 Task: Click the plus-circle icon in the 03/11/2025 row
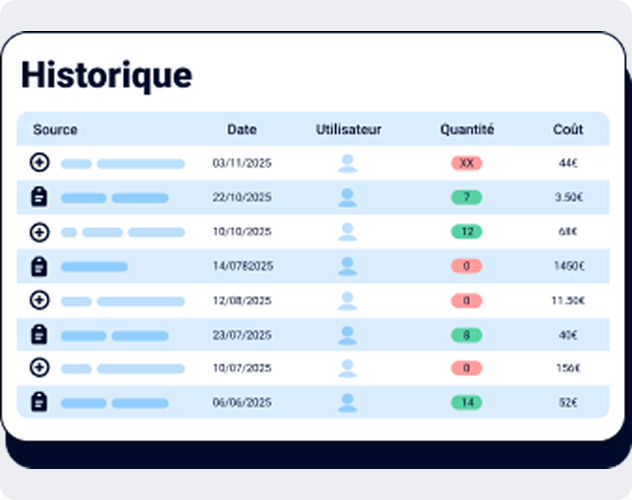click(40, 163)
